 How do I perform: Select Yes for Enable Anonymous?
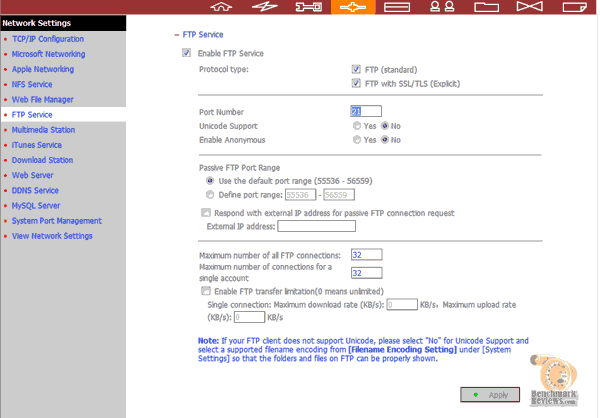357,140
